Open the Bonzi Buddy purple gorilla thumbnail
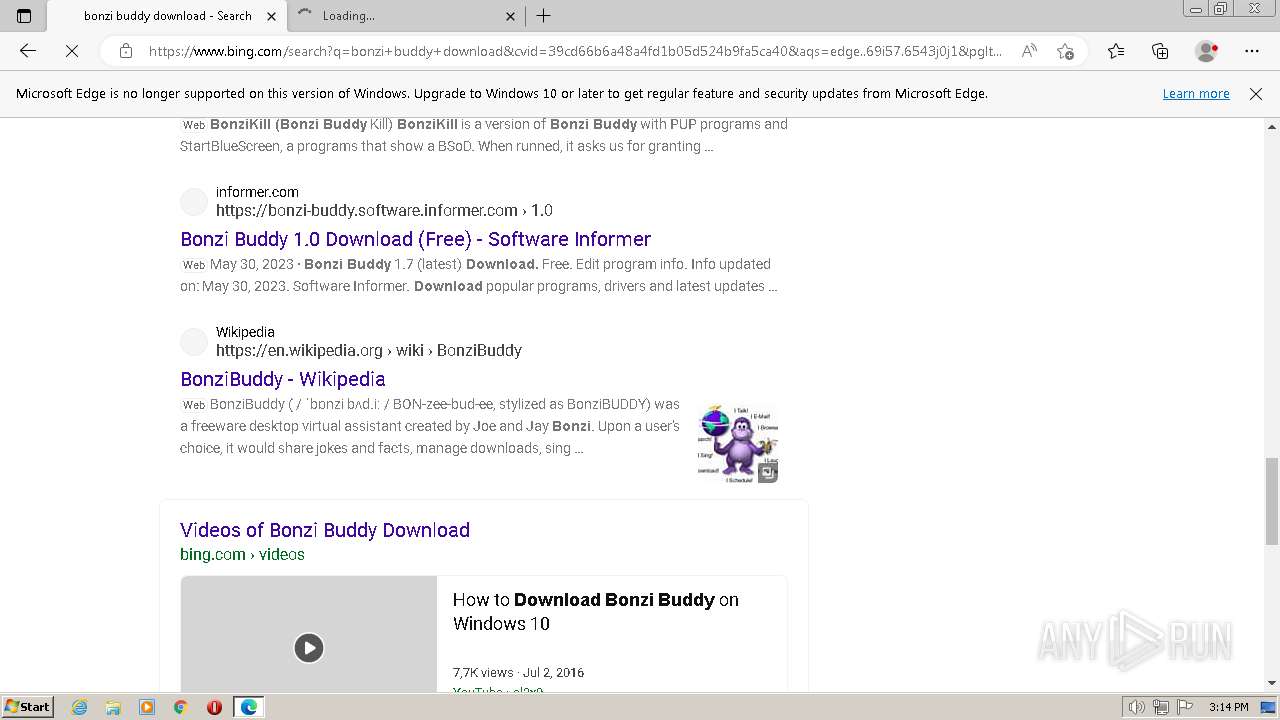 click(x=738, y=442)
